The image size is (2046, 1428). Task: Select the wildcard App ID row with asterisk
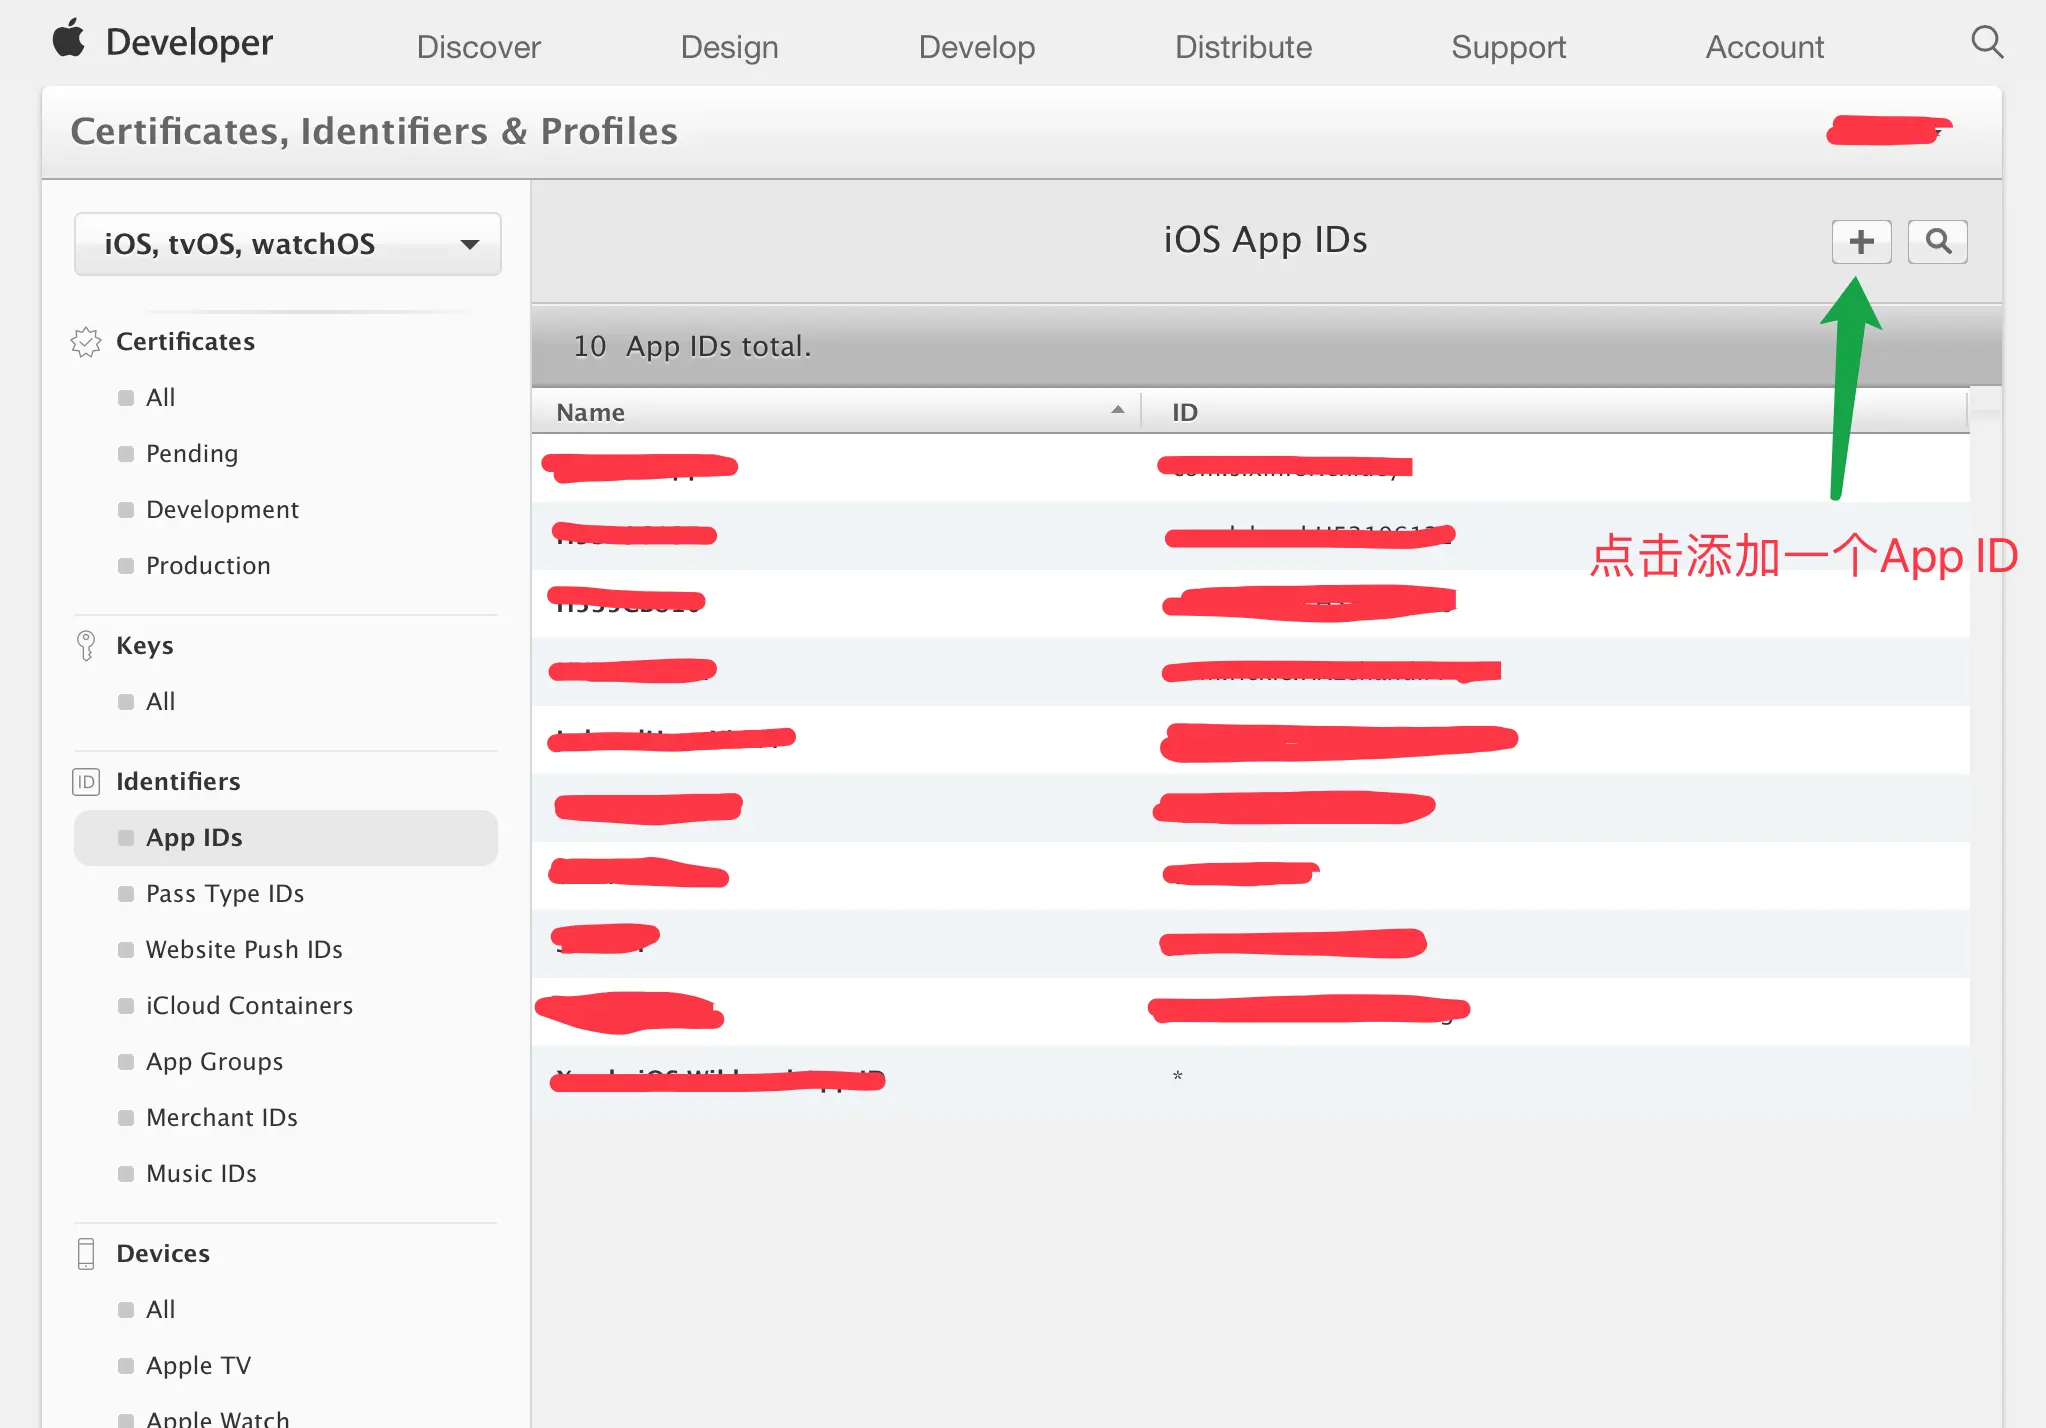[x=1177, y=1078]
